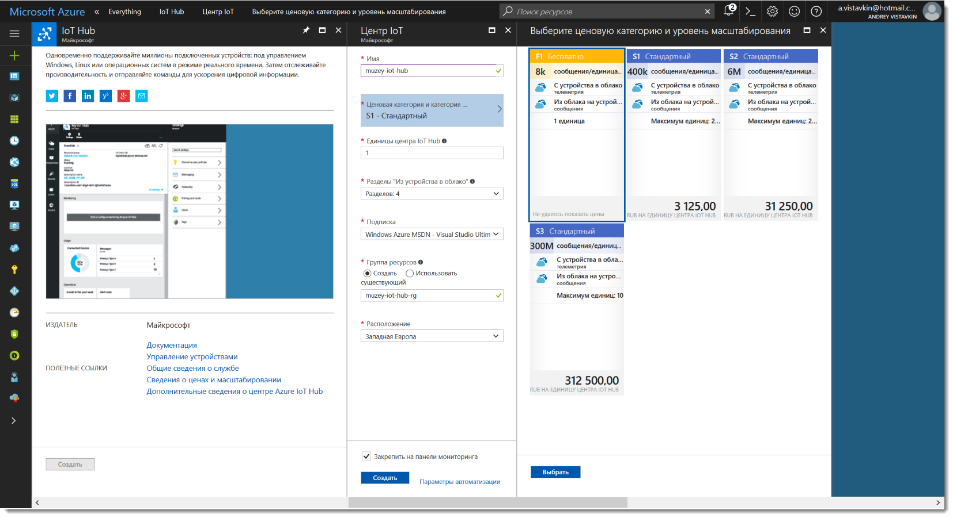This screenshot has width=953, height=518.
Task: Open the Документация link
Action: (171, 345)
